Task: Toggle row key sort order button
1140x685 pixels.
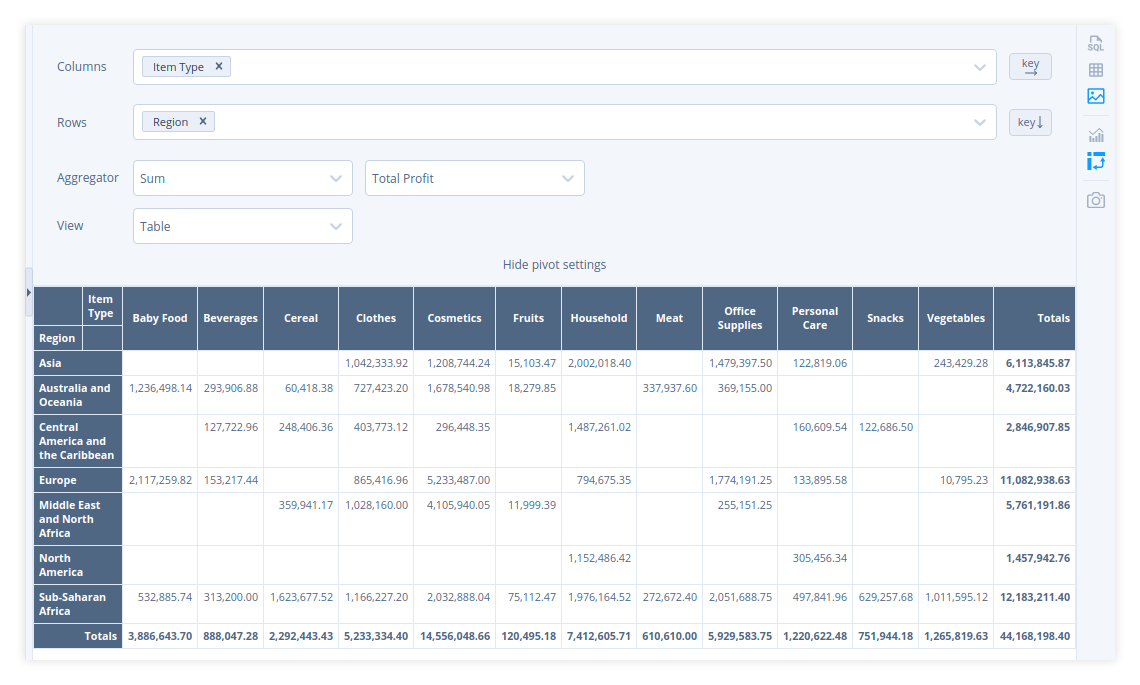Action: pyautogui.click(x=1030, y=123)
